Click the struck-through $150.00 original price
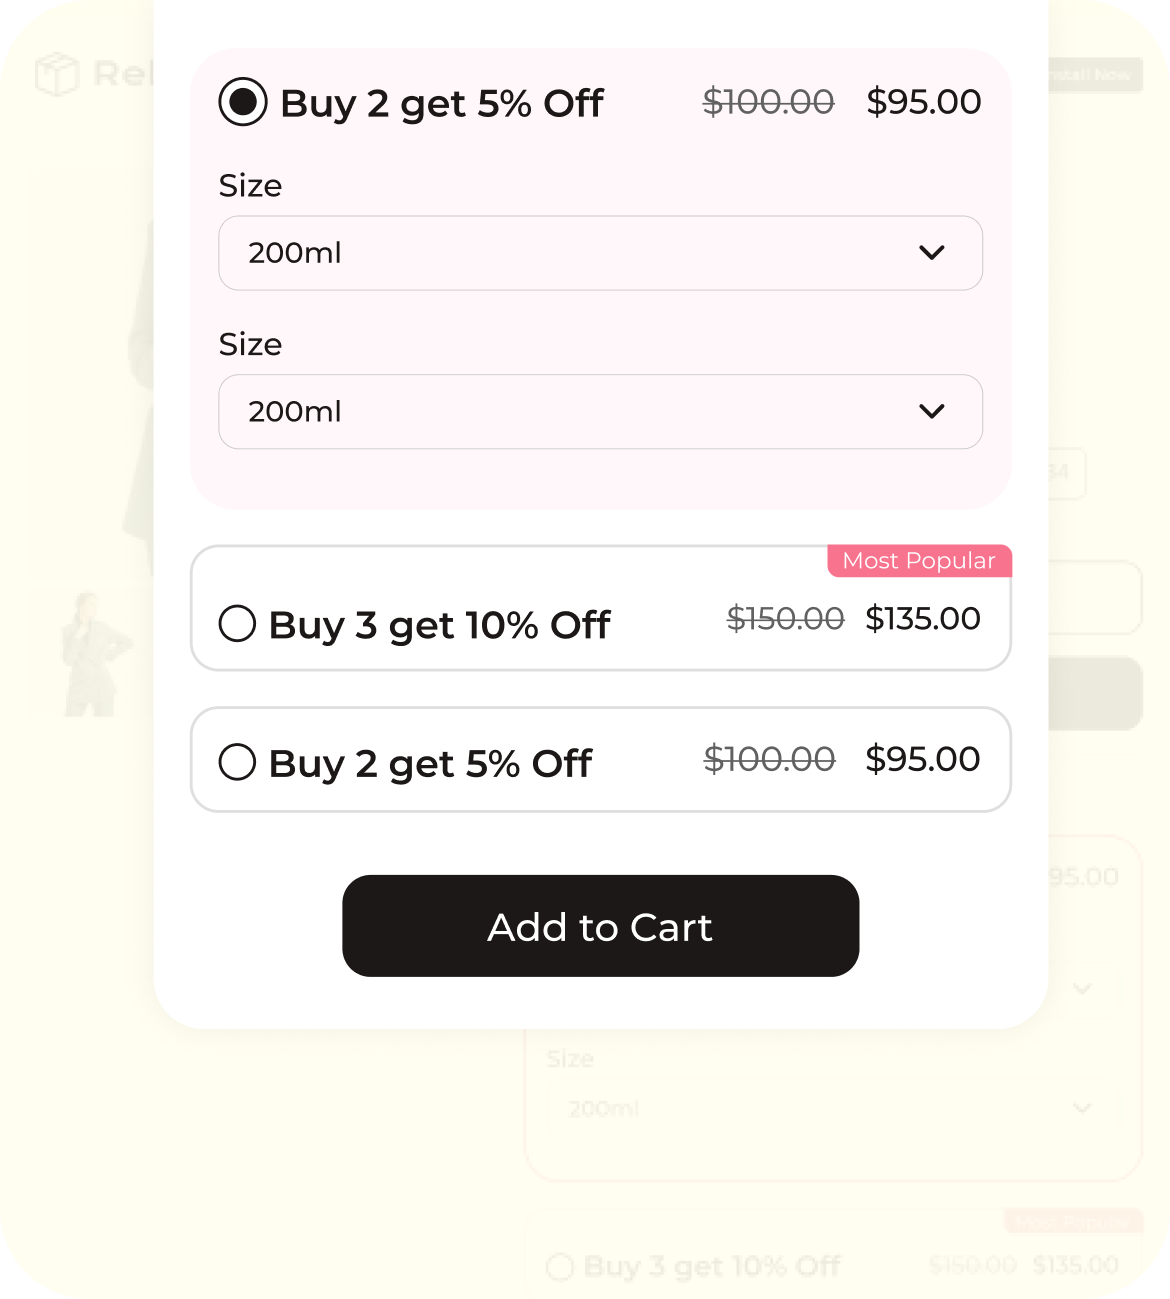Screen dimensions: 1170x1299 (785, 619)
